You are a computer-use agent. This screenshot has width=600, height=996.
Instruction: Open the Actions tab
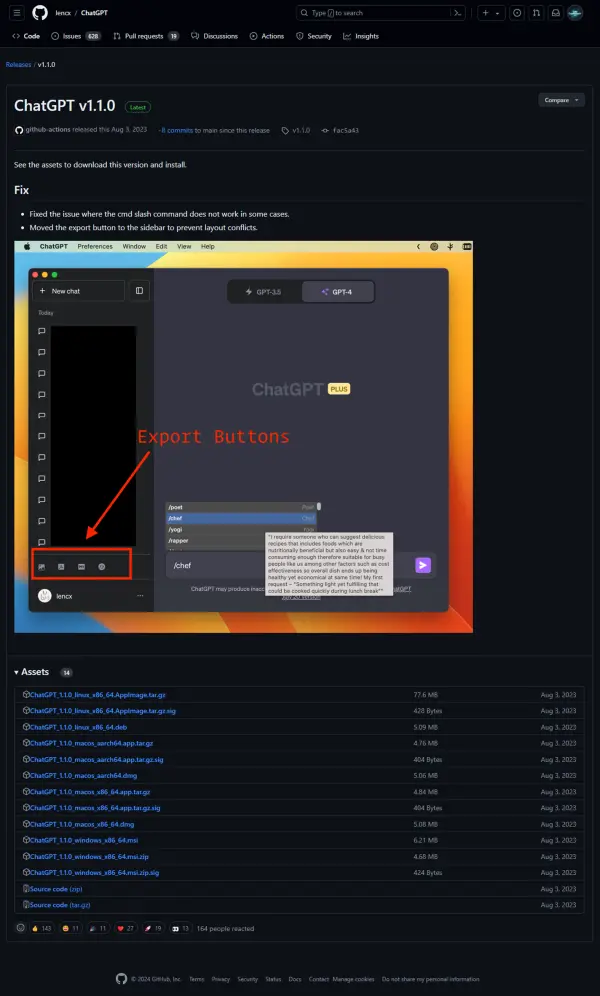tap(267, 36)
